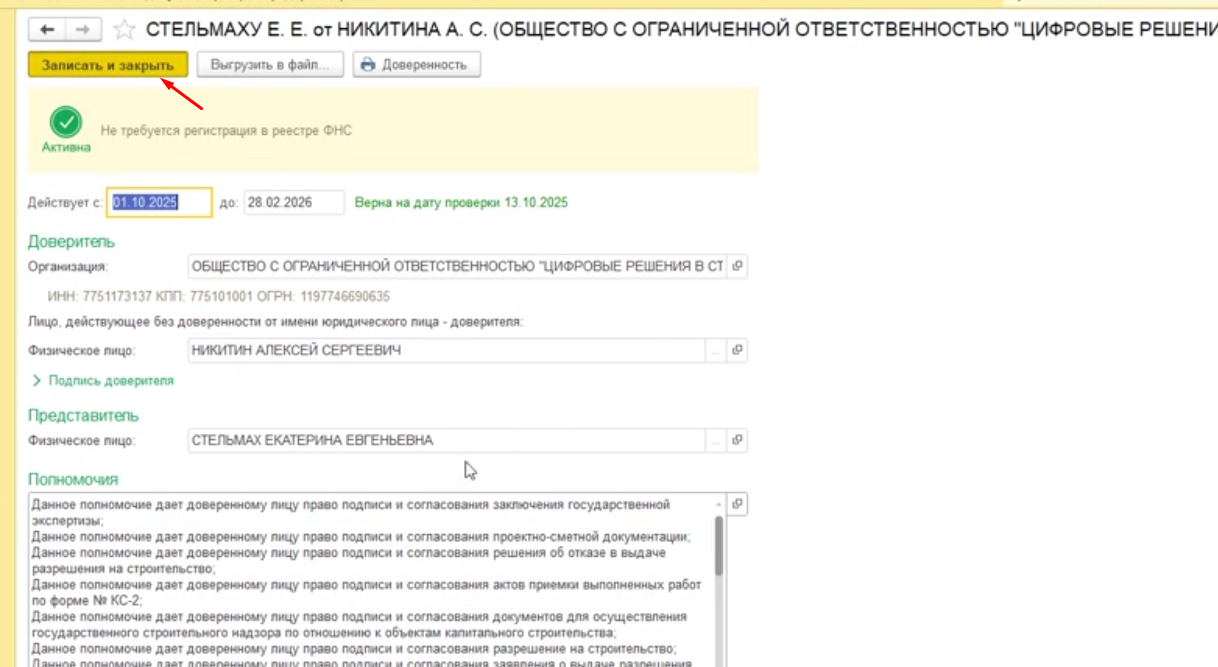Viewport: 1218px width, 667px height.
Task: Click the Представитель name field СТЕЛЬМАХ
Action: pos(445,441)
